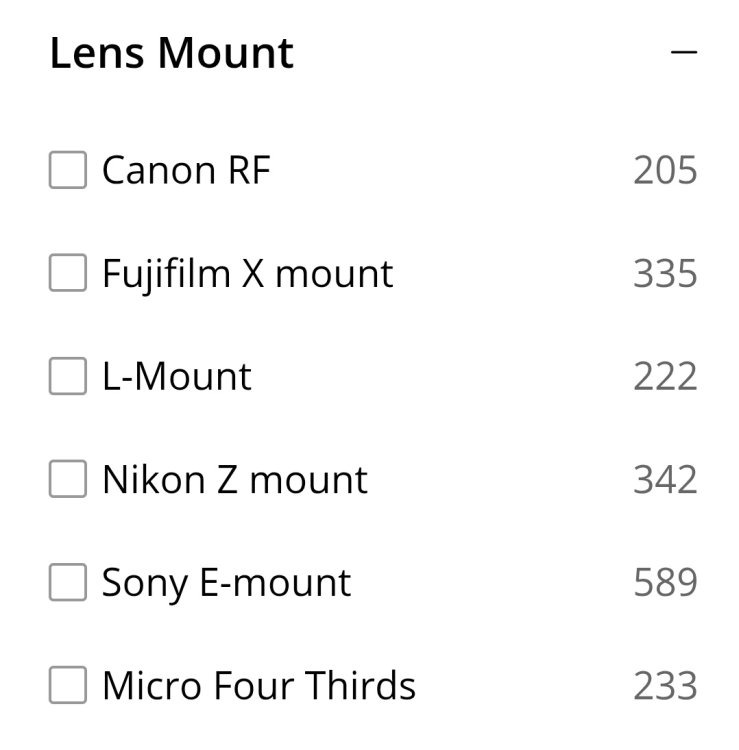Select the Sony E-mount label text
Screen dimensions: 739x750
click(226, 583)
